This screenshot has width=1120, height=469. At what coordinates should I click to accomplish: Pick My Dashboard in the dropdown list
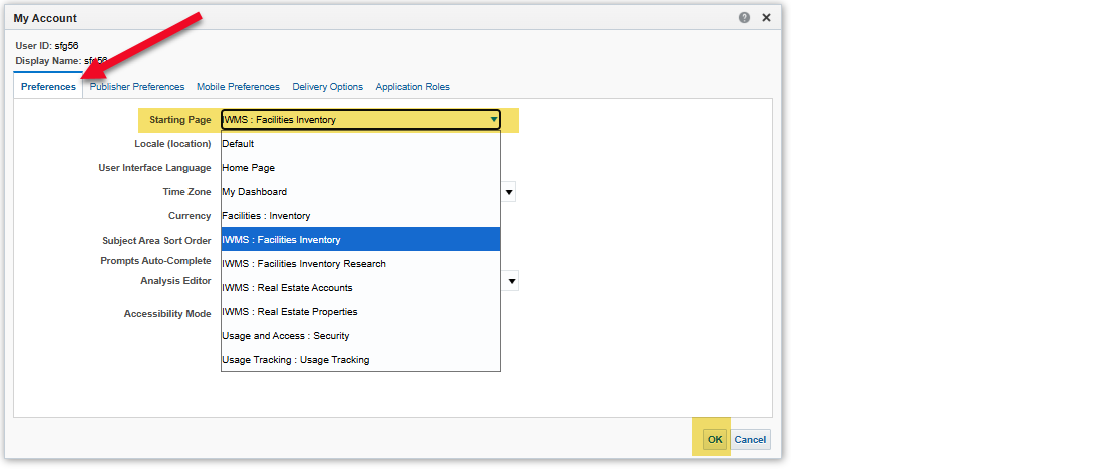[x=360, y=192]
